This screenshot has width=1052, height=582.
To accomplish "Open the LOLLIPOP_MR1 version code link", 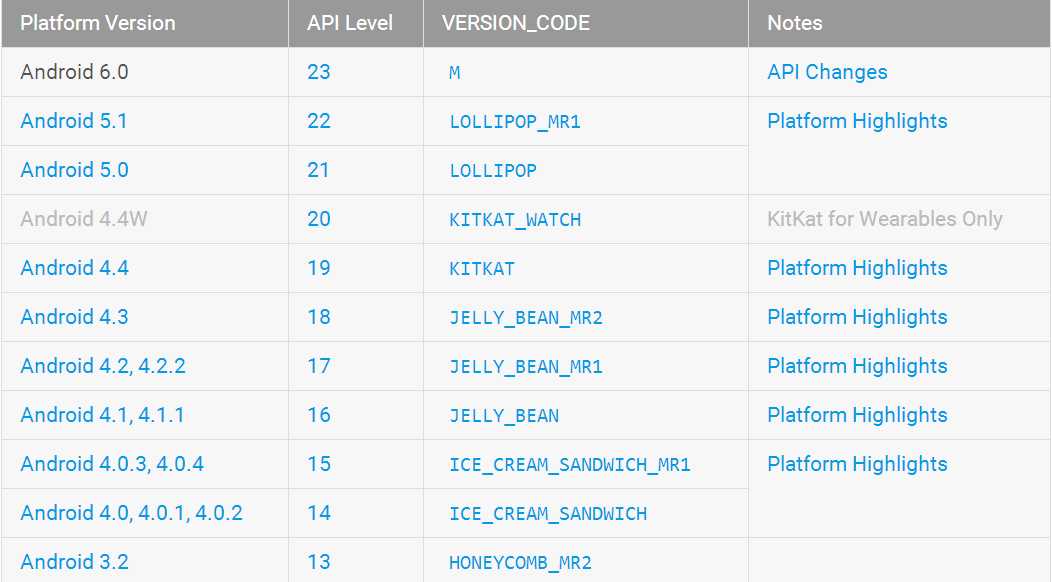I will point(515,122).
